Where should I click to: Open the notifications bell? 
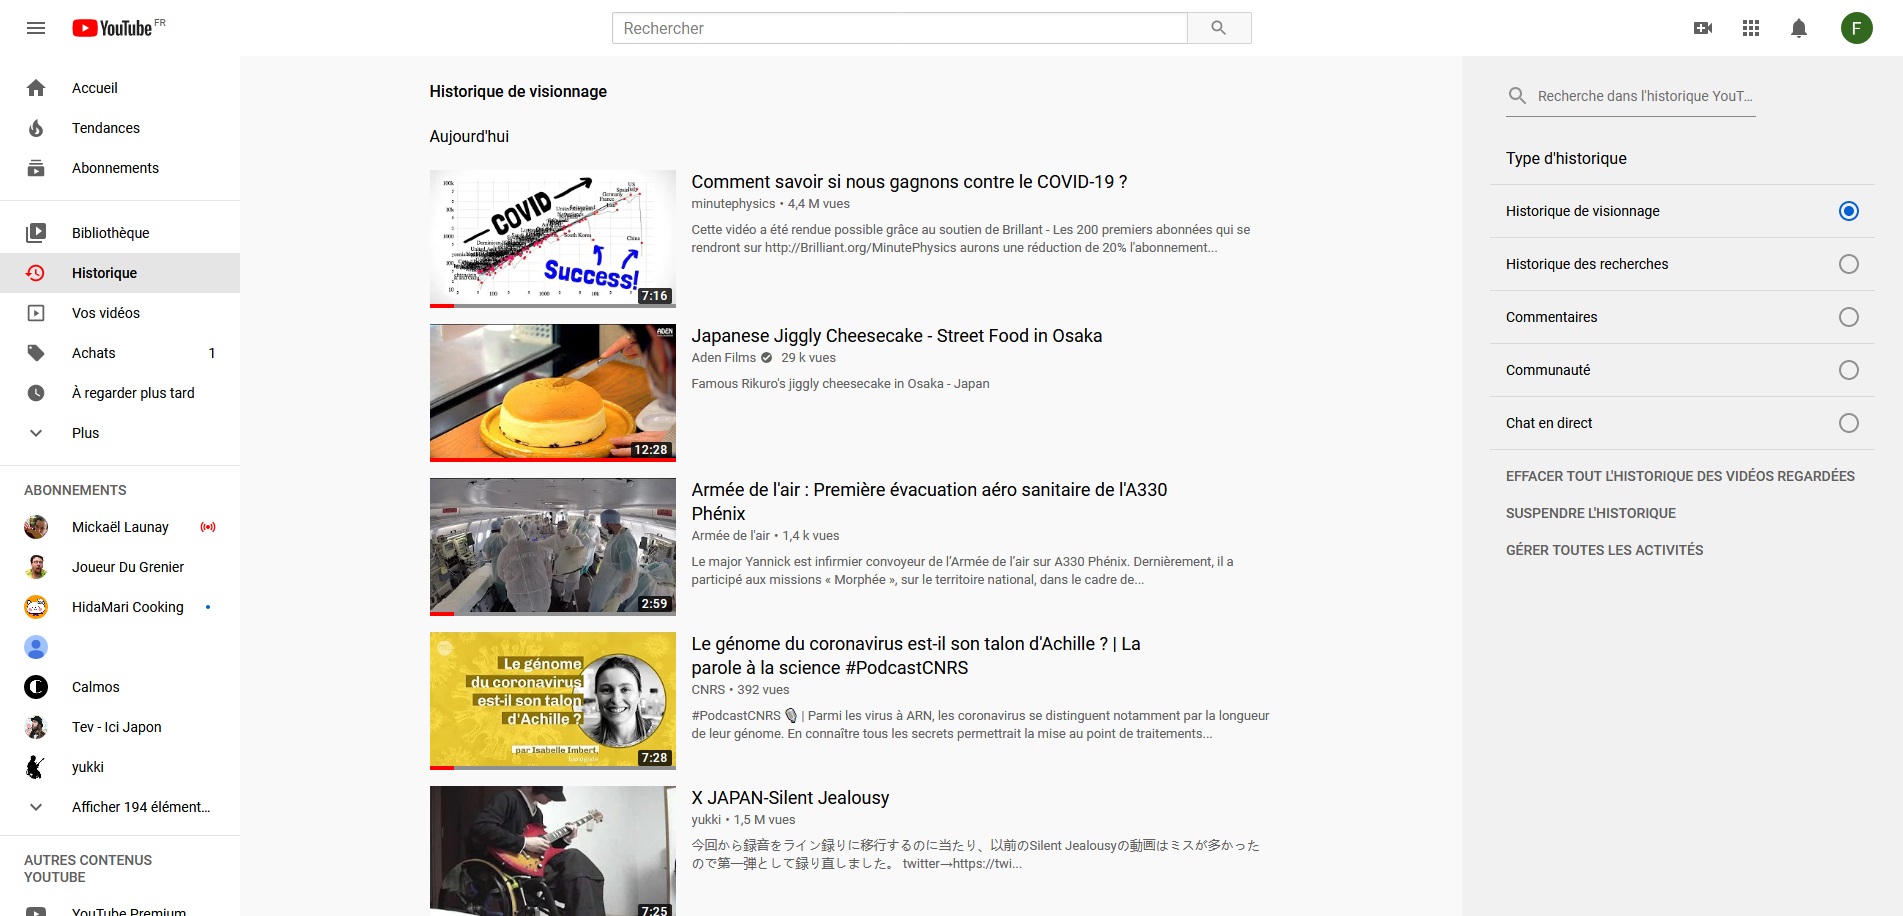tap(1799, 28)
